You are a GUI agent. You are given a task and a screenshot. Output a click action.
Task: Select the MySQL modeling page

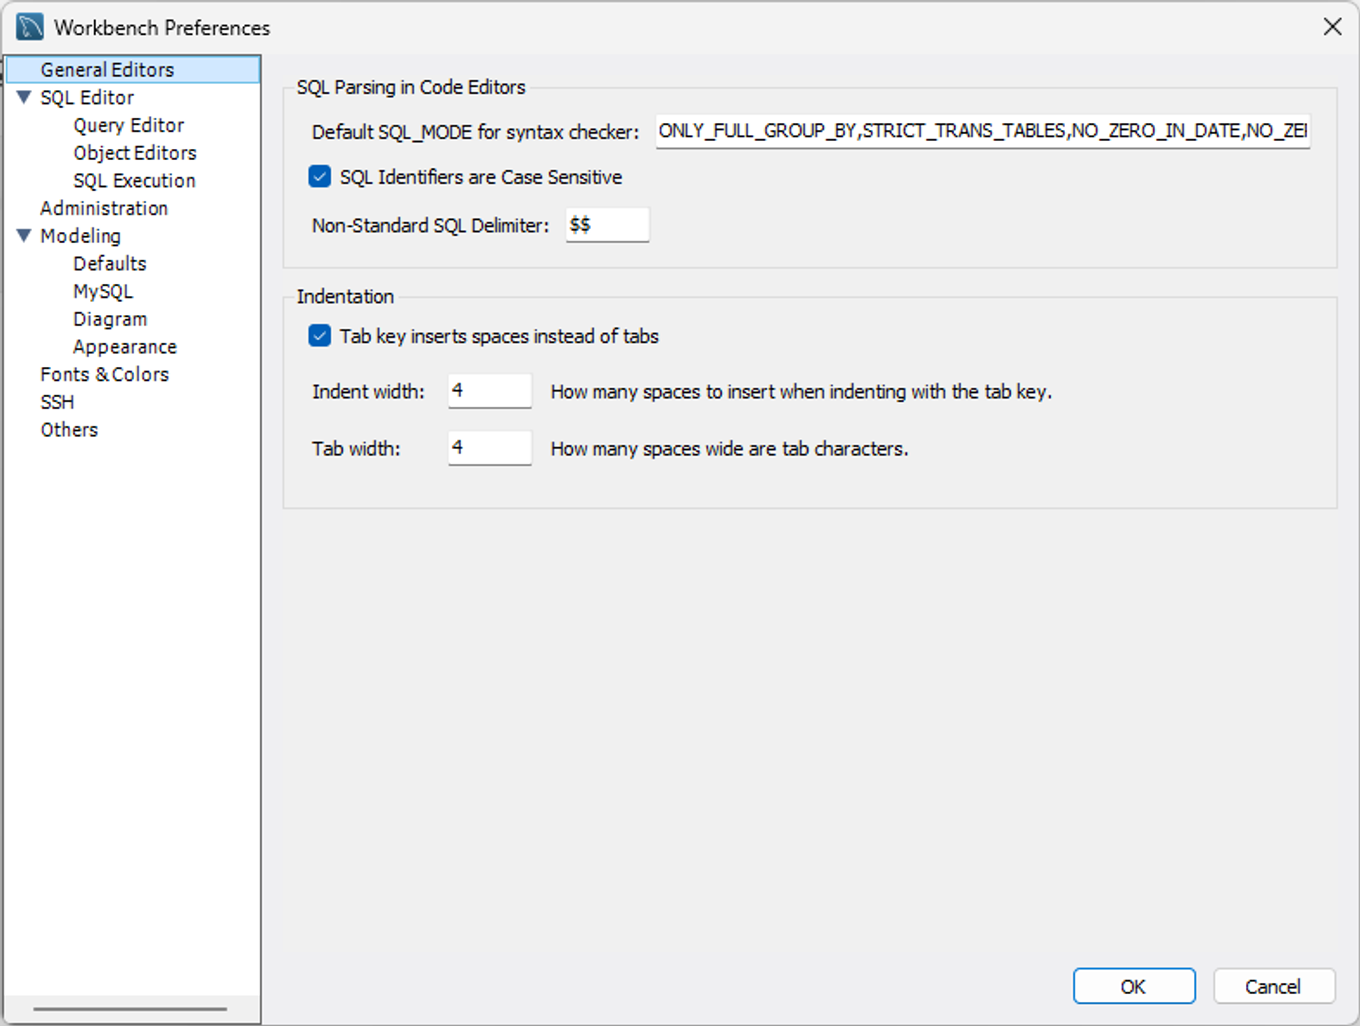[x=103, y=291]
